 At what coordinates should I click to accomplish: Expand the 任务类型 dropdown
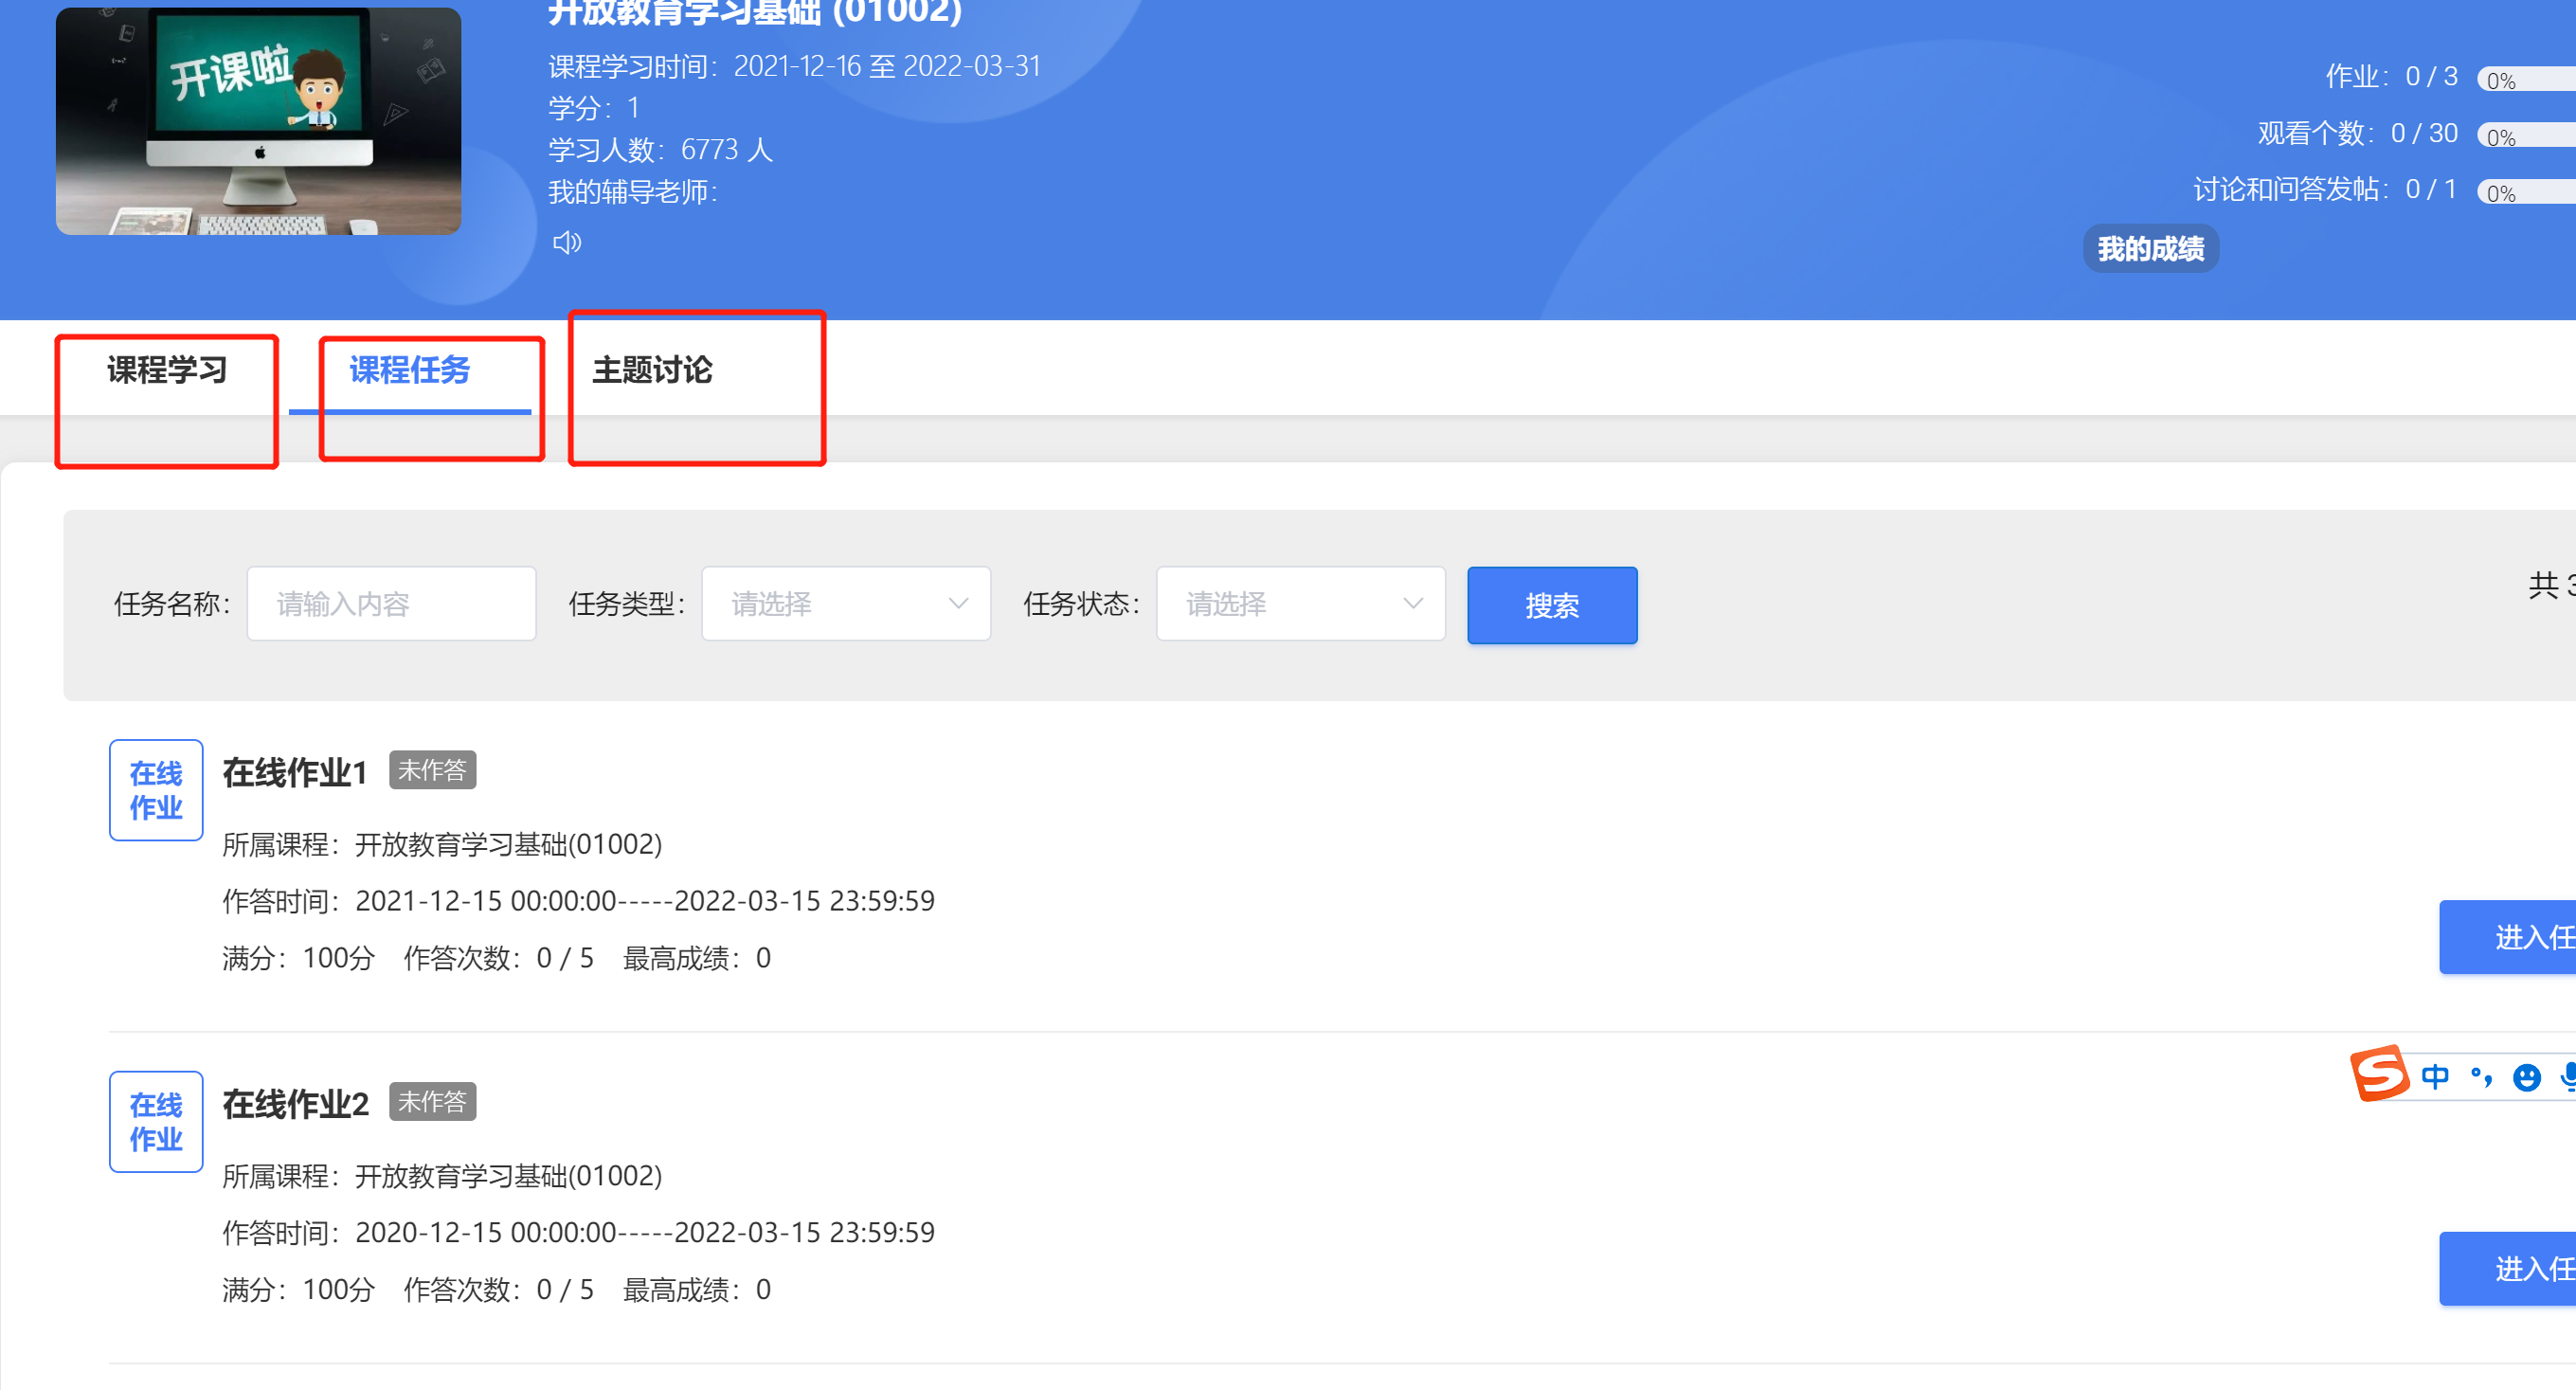coord(845,603)
